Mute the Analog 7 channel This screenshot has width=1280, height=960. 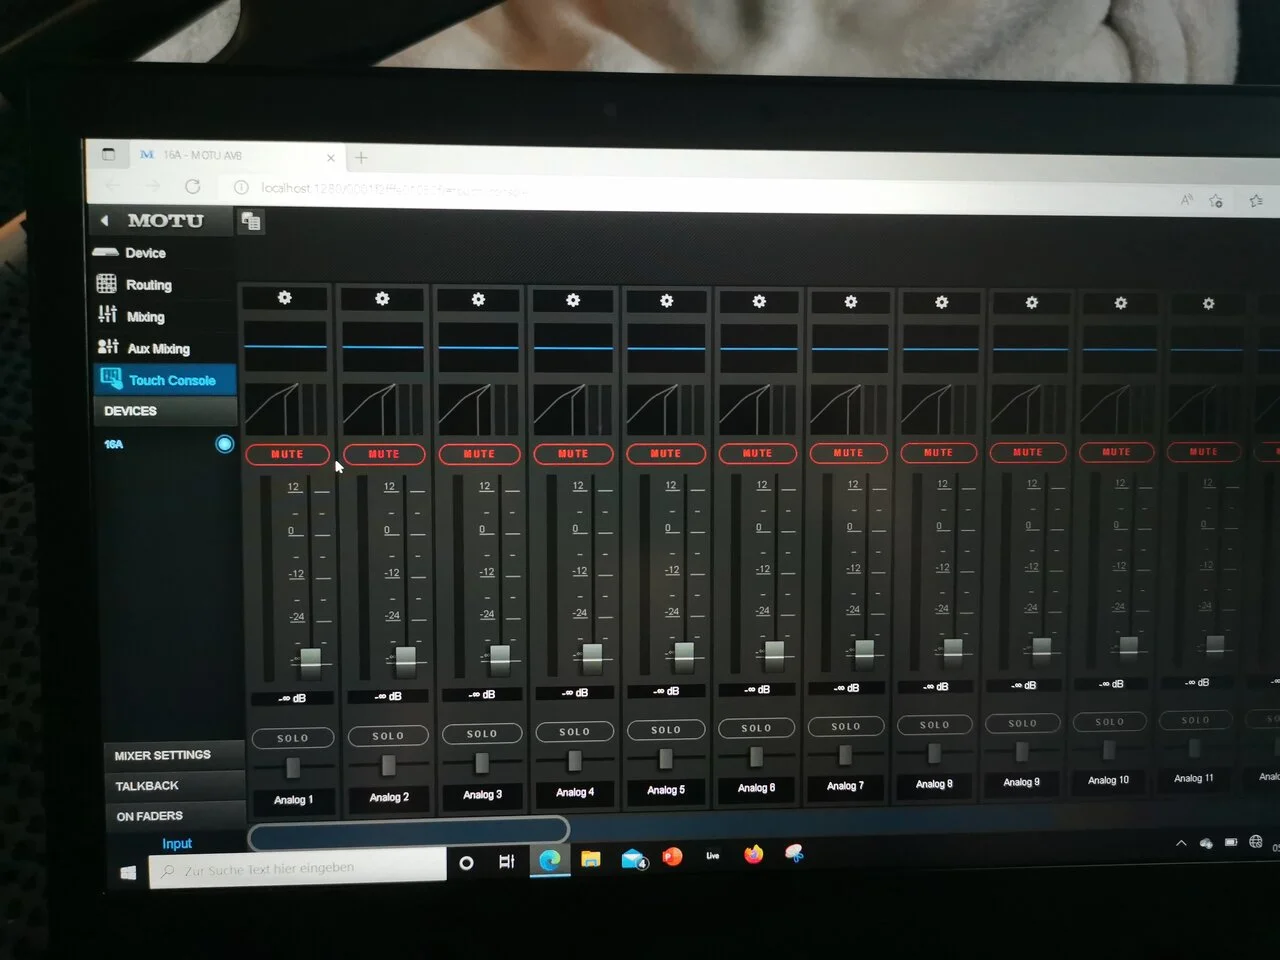[x=848, y=453]
